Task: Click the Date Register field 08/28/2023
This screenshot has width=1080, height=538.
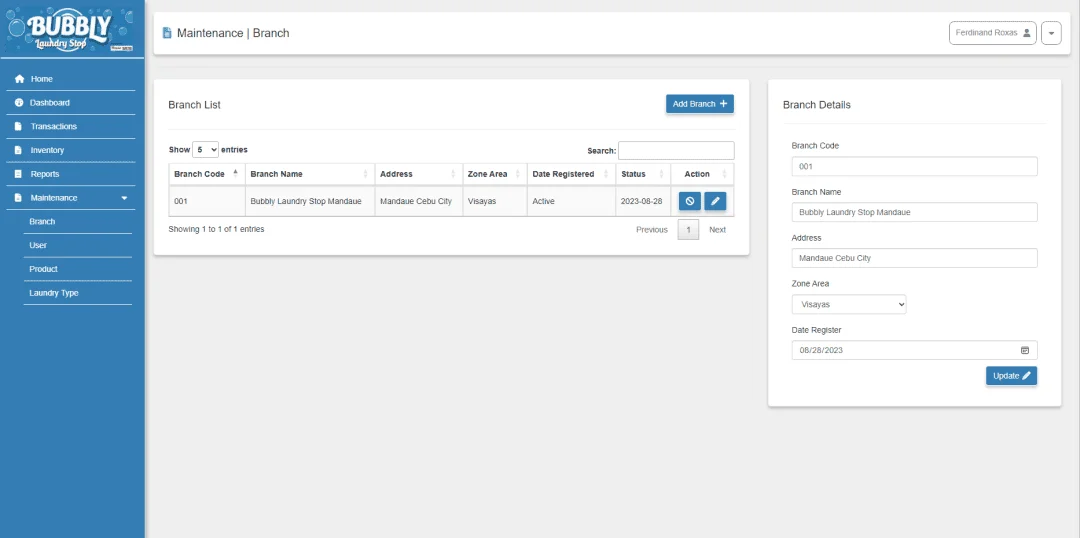Action: pyautogui.click(x=914, y=350)
